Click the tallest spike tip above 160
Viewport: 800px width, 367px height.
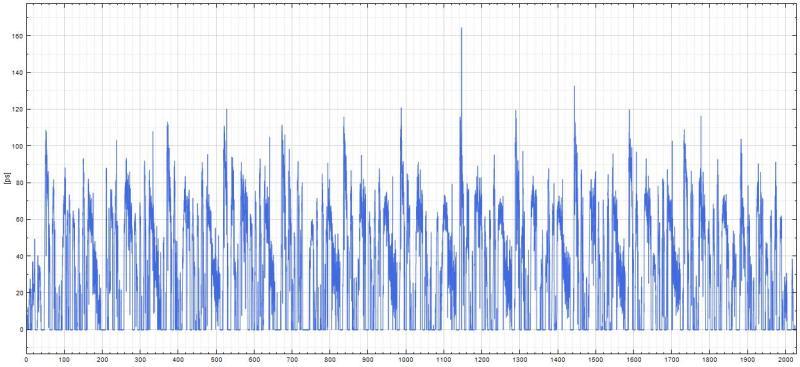coord(461,29)
